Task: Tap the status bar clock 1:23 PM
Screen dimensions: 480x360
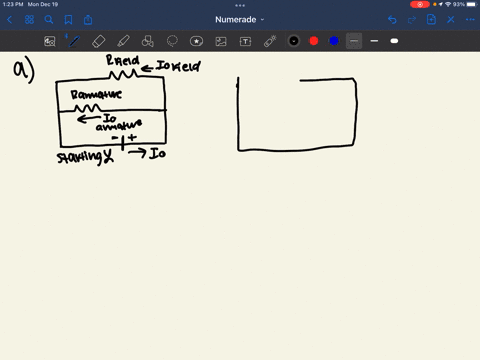Action: 13,4
